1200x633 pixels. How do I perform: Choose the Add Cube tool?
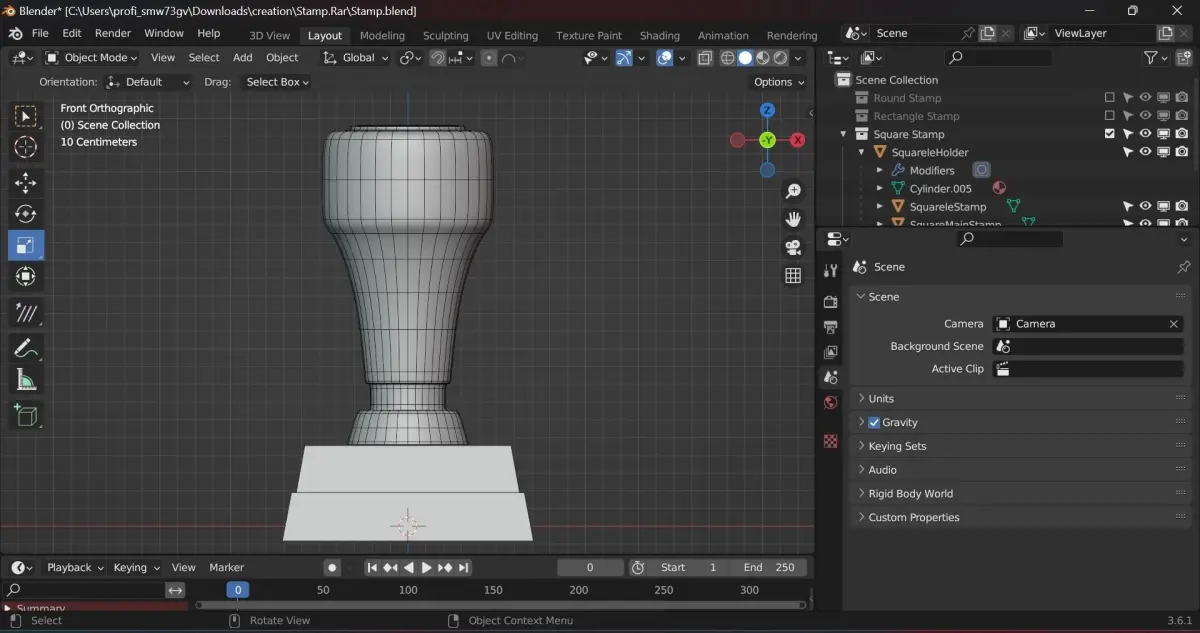[x=26, y=415]
